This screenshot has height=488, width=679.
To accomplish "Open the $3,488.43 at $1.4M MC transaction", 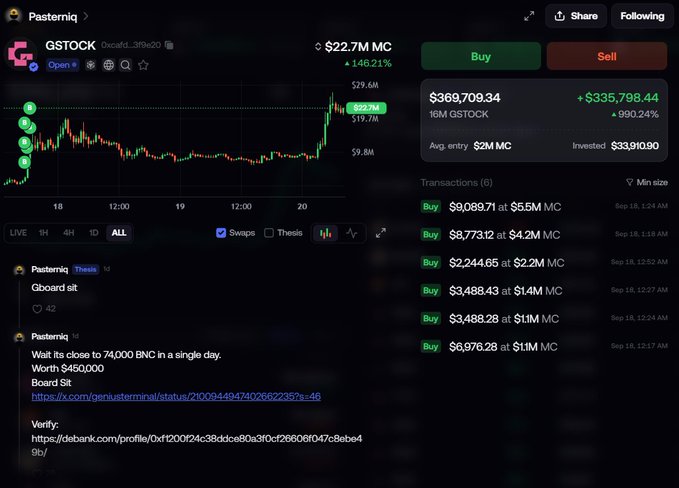I will 544,291.
